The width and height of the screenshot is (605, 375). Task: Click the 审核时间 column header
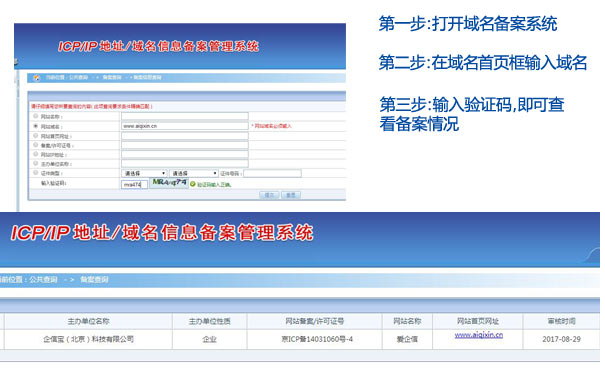click(561, 321)
